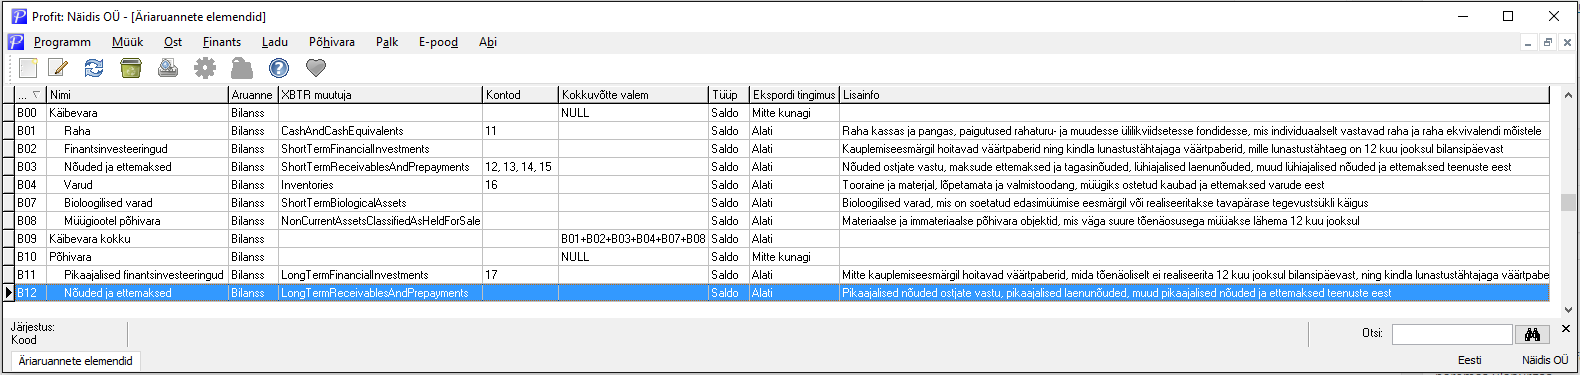The image size is (1580, 375).
Task: Click the gray weight-shaped toolbar icon
Action: click(242, 68)
